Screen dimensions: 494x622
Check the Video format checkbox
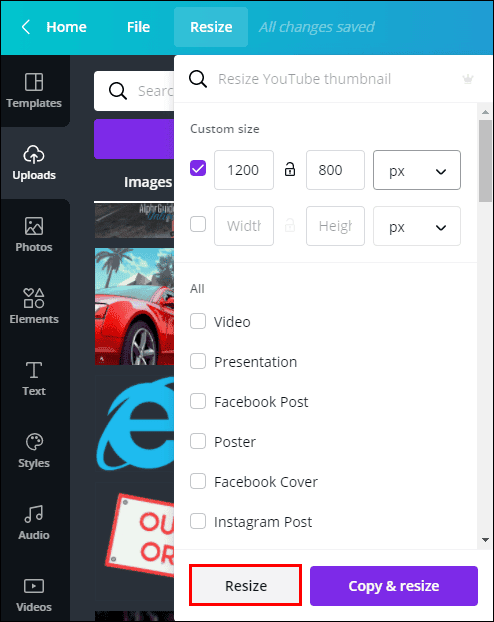point(198,321)
